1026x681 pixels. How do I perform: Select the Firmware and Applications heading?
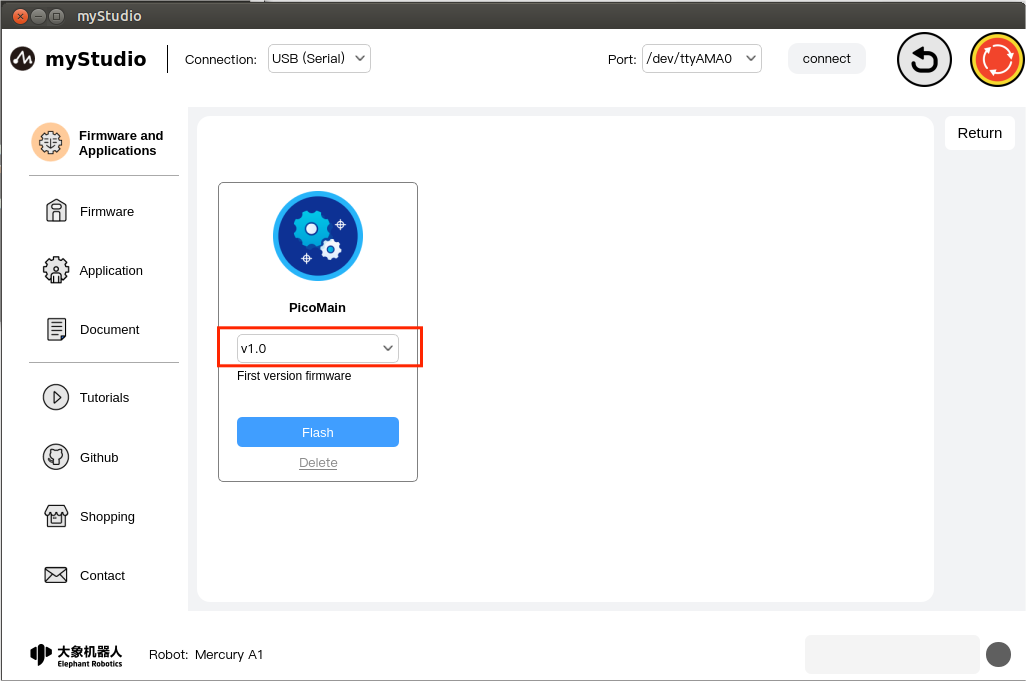coord(121,143)
